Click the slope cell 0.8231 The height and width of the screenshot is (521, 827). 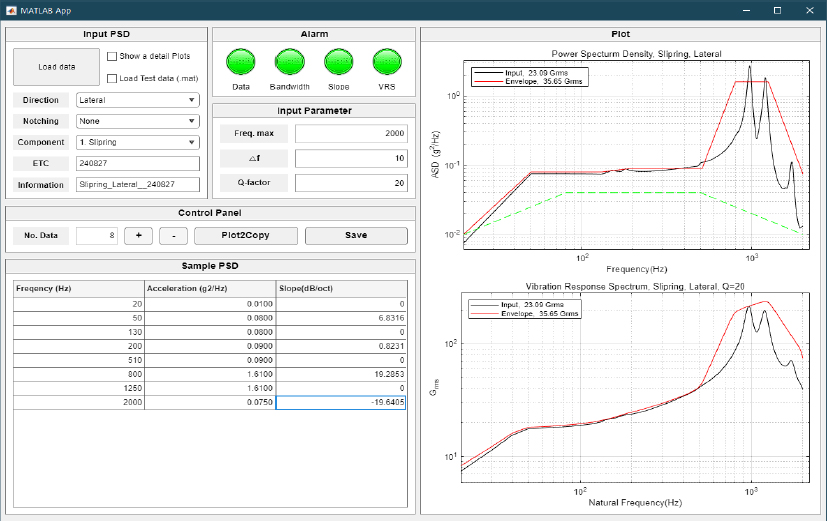(x=341, y=346)
